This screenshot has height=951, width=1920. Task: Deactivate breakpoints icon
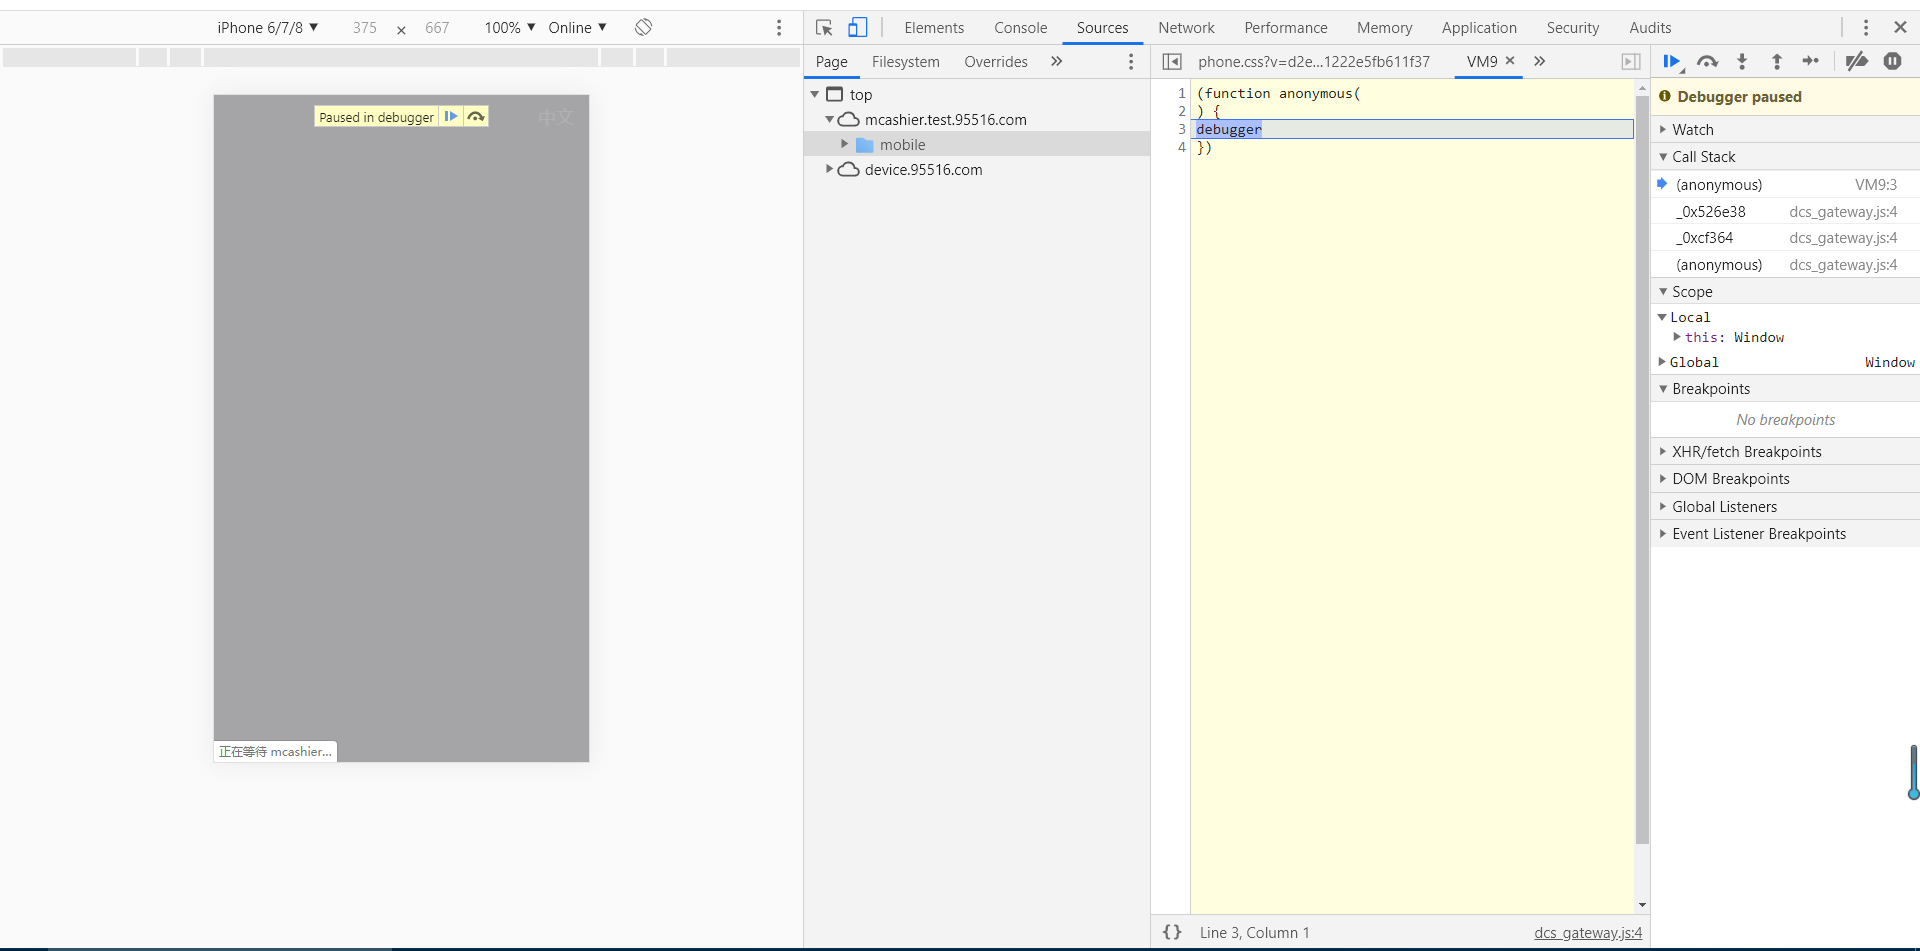[1857, 62]
